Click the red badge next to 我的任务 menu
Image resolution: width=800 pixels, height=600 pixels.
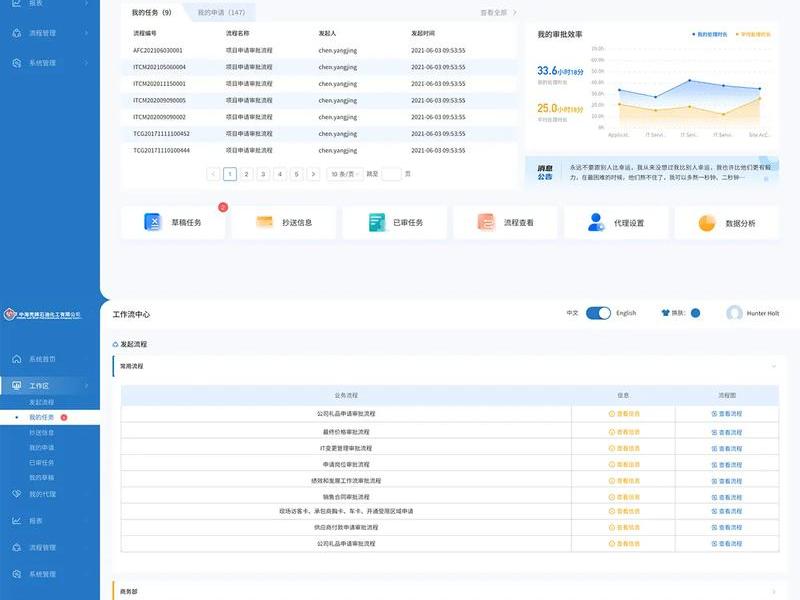tap(64, 417)
